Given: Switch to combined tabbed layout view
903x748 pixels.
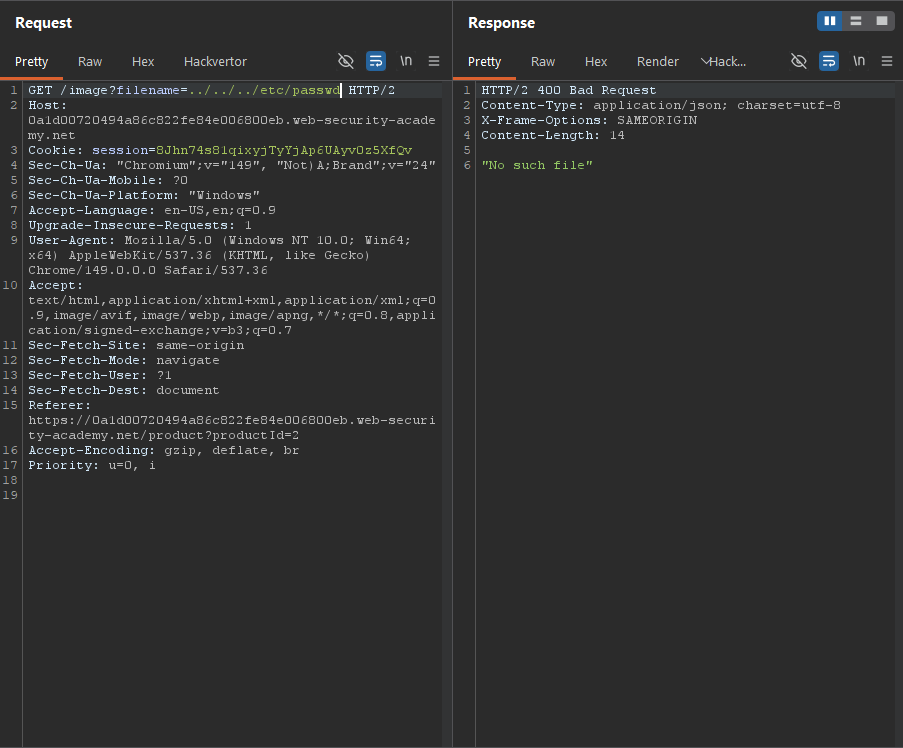Looking at the screenshot, I should click(x=882, y=21).
